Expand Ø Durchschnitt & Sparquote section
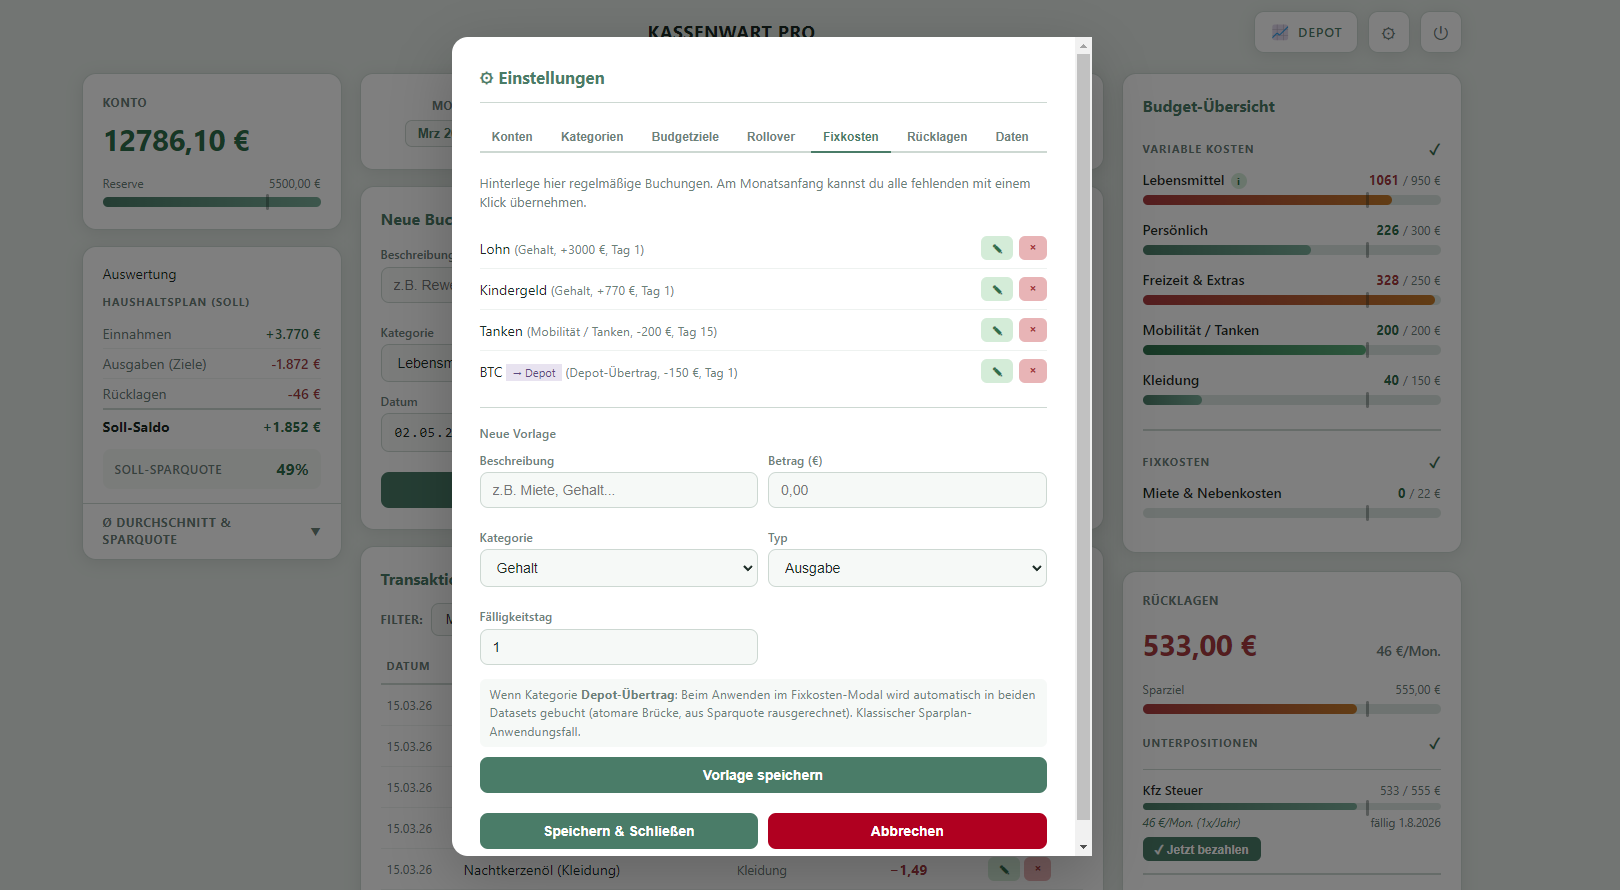This screenshot has height=890, width=1620. (x=212, y=531)
